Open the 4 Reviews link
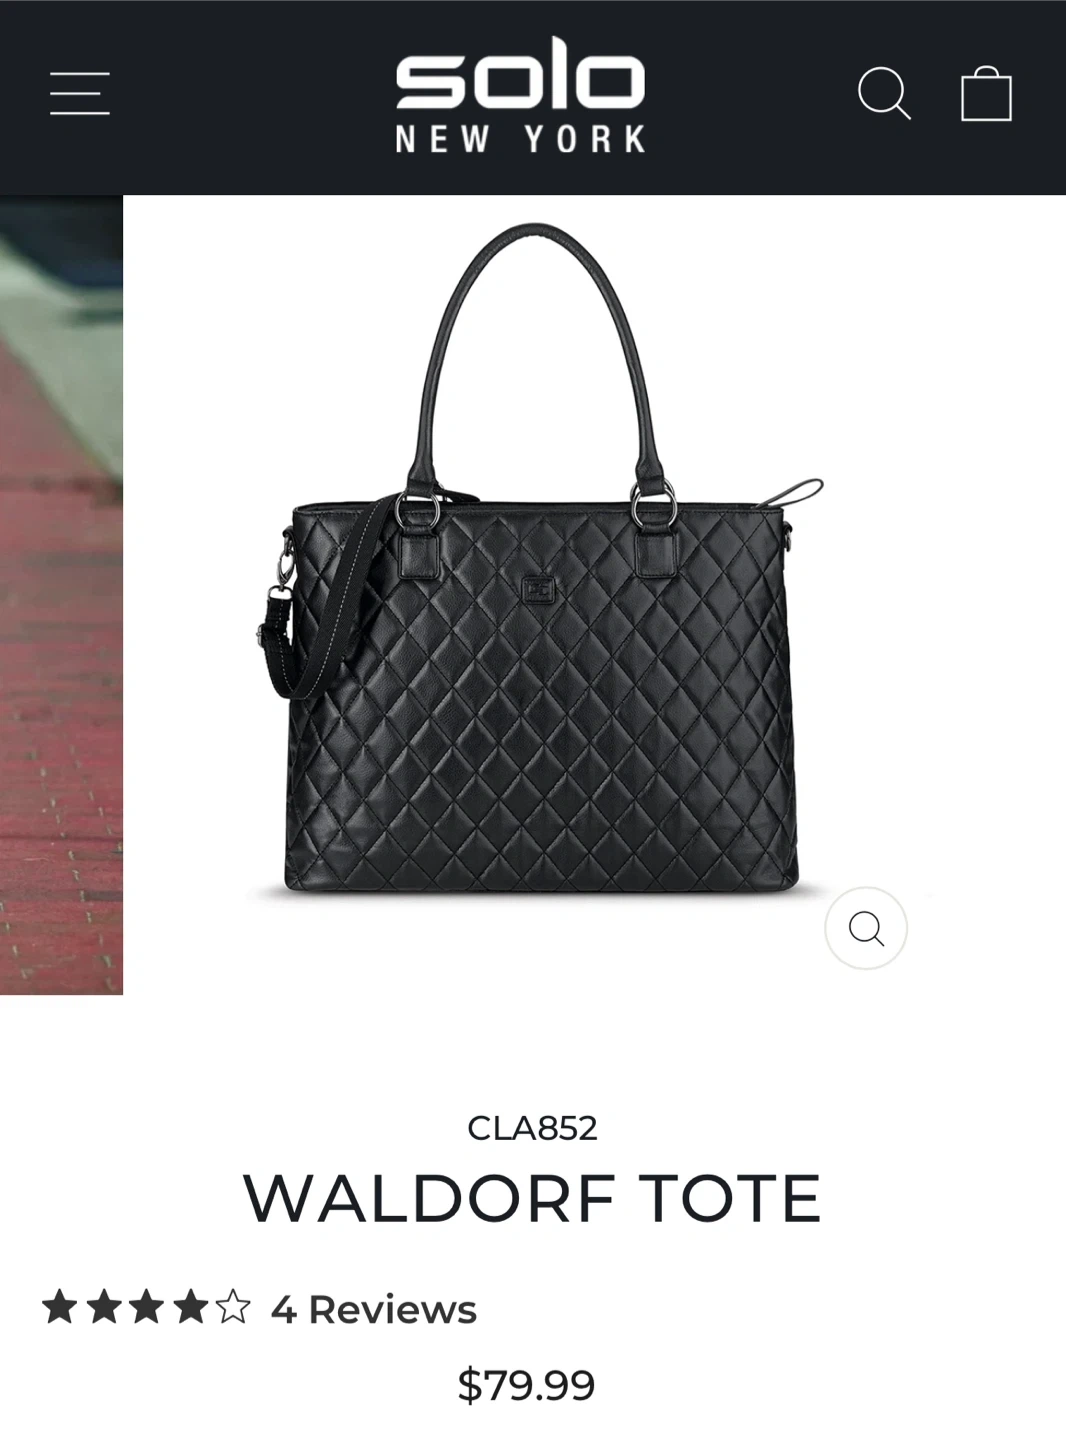Screen dimensions: 1066x1440 point(374,1309)
